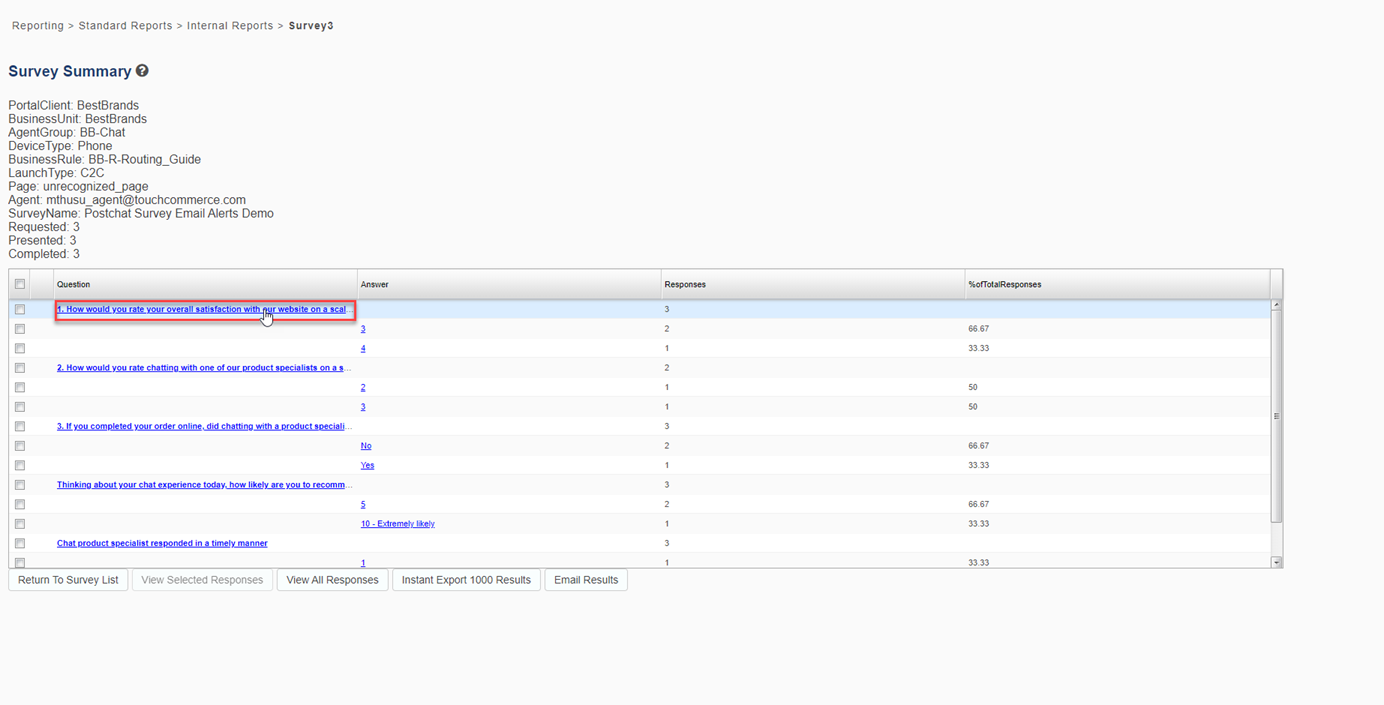Open question 1 overall satisfaction link
The height and width of the screenshot is (705, 1384).
coord(204,310)
